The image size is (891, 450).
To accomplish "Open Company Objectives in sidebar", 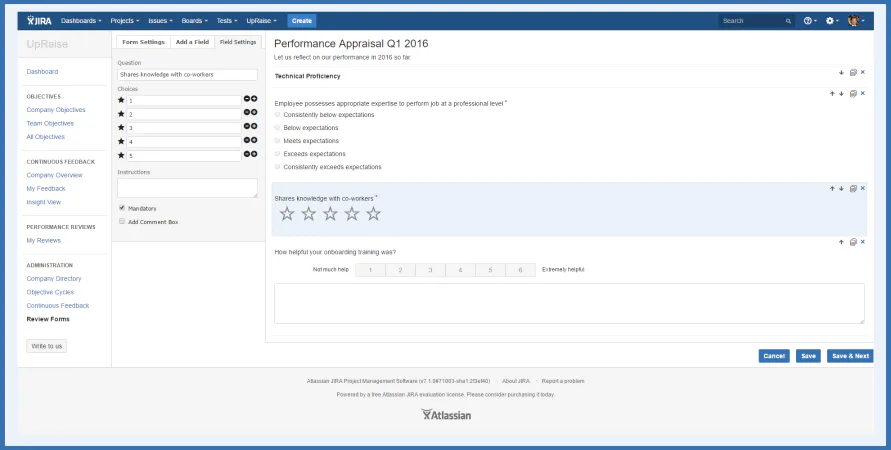I will click(x=56, y=110).
